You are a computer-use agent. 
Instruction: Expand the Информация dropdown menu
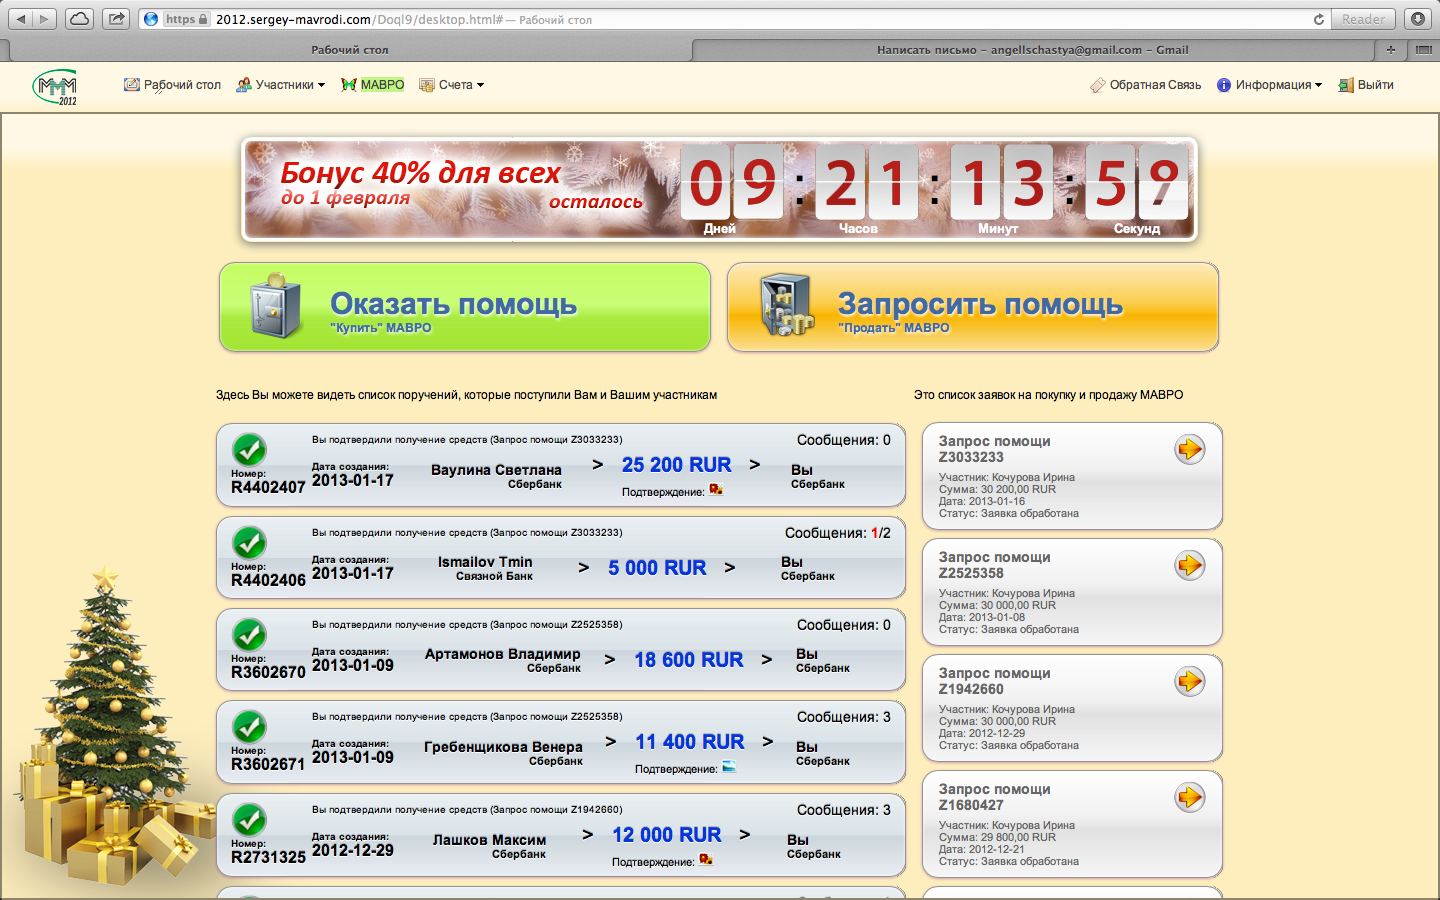click(x=1270, y=85)
